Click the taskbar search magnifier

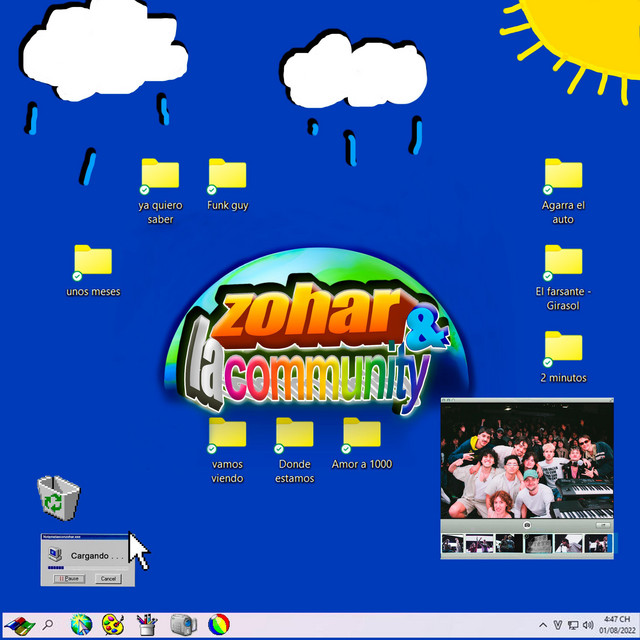48,625
